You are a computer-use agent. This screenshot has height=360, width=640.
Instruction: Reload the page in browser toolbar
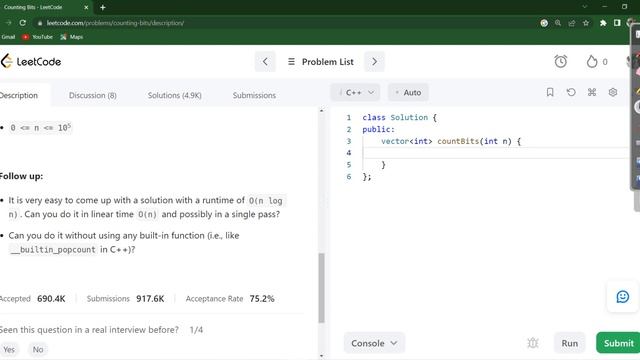(23, 23)
